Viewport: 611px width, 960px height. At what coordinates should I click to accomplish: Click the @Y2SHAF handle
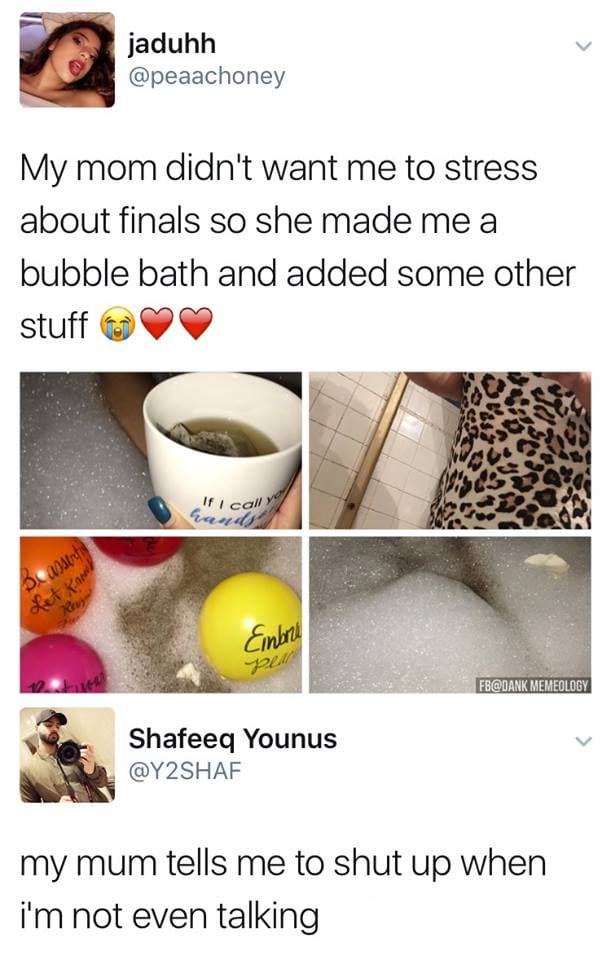coord(184,771)
